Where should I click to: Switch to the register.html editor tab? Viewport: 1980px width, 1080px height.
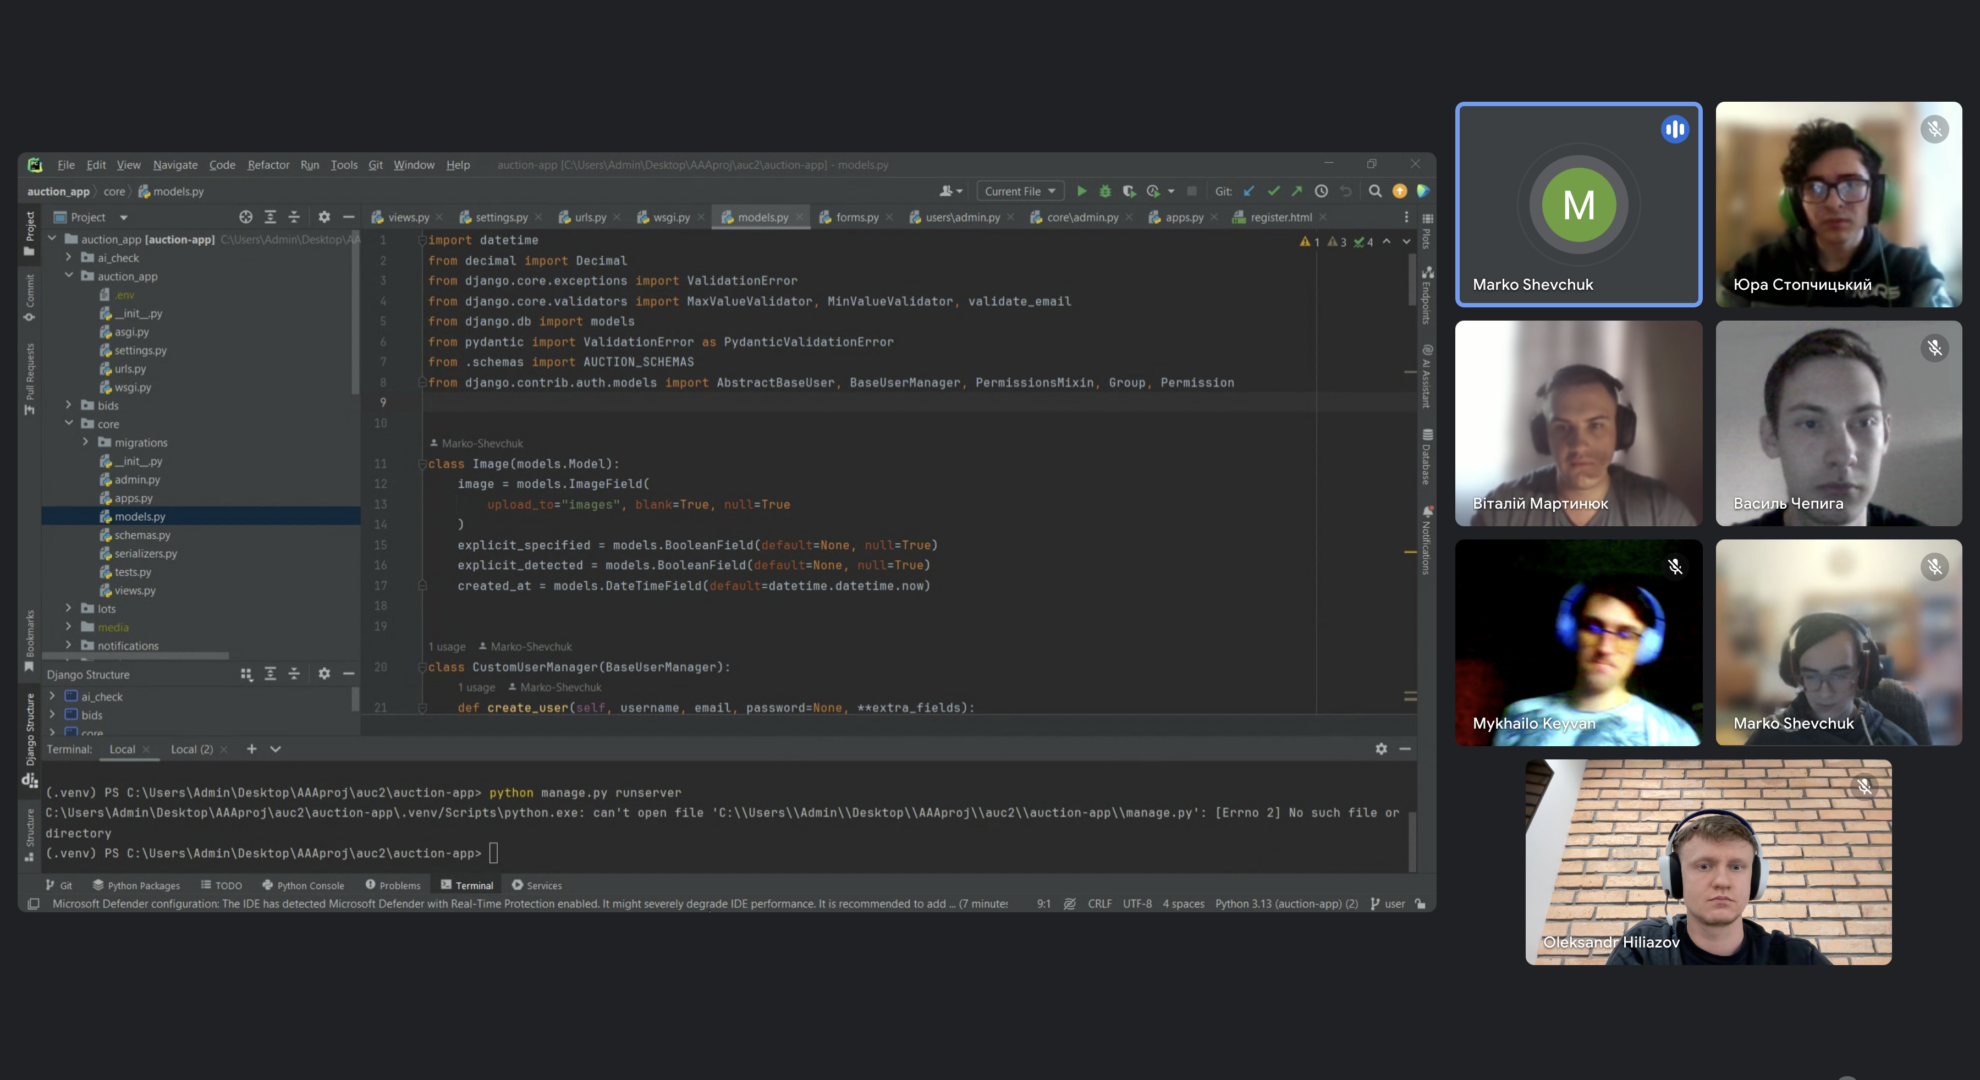tap(1278, 216)
